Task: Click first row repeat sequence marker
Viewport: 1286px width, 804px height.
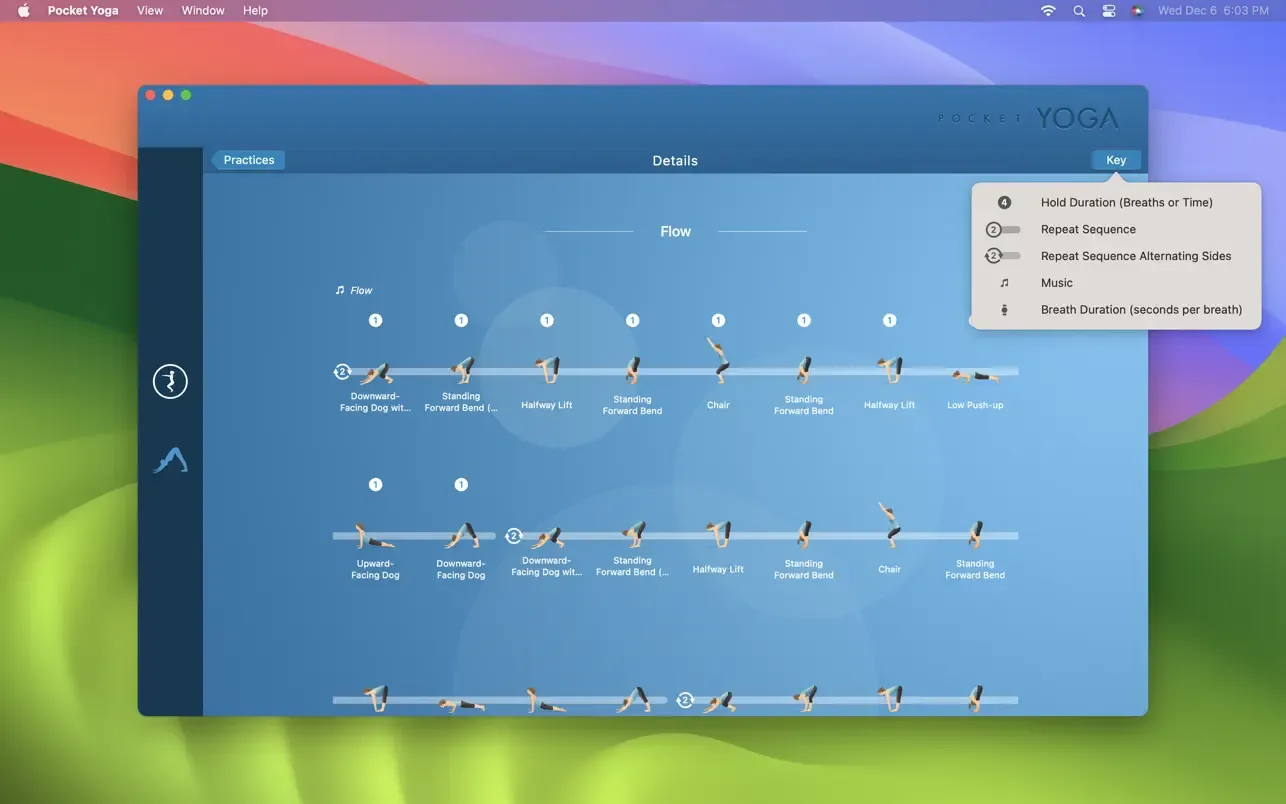Action: pyautogui.click(x=342, y=372)
